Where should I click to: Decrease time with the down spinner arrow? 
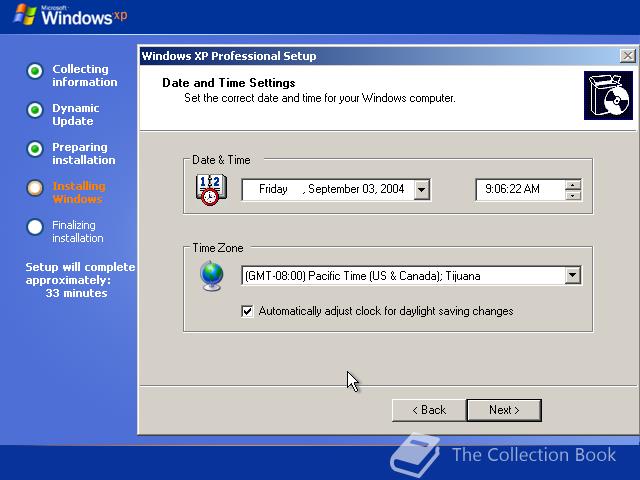click(573, 195)
